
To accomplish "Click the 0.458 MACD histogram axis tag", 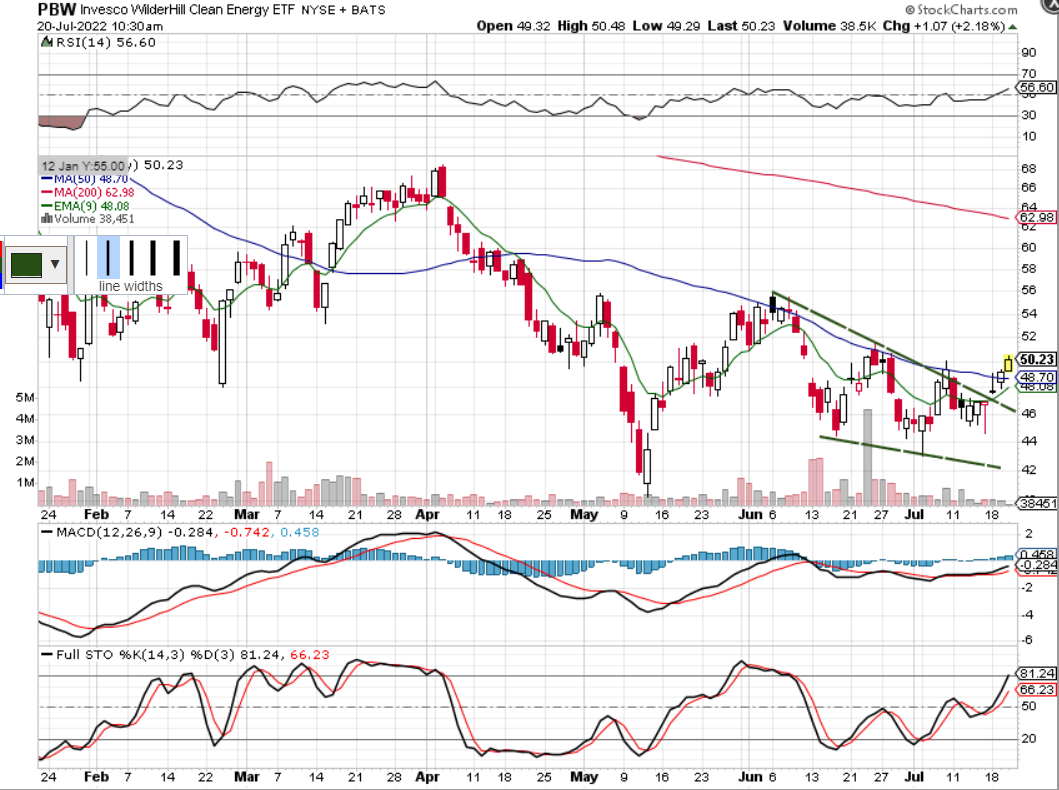I will point(1036,554).
